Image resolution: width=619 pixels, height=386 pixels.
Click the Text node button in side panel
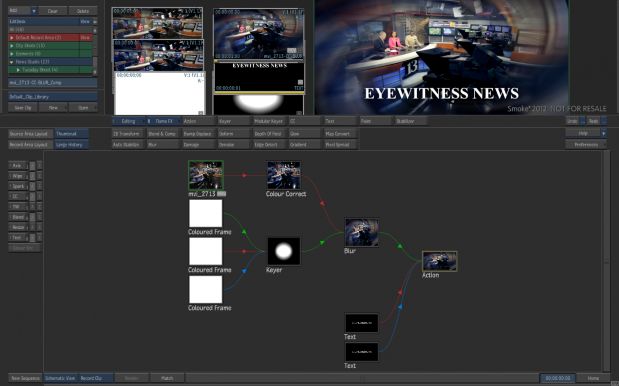tap(18, 238)
